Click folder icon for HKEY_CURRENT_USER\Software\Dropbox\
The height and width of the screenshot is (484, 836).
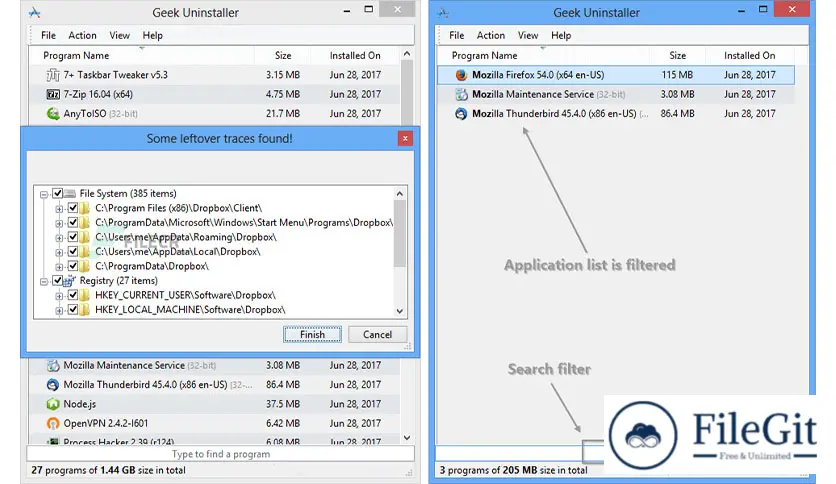(85, 295)
